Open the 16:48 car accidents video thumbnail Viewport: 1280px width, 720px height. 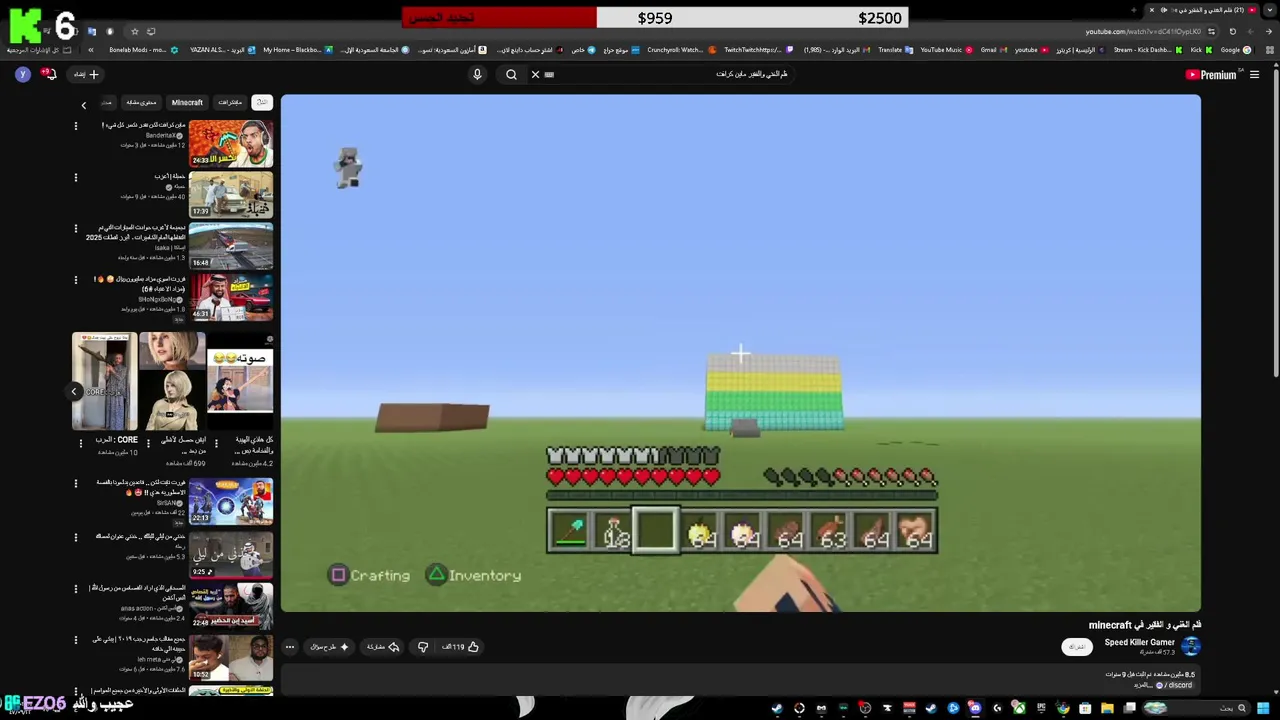tap(231, 245)
